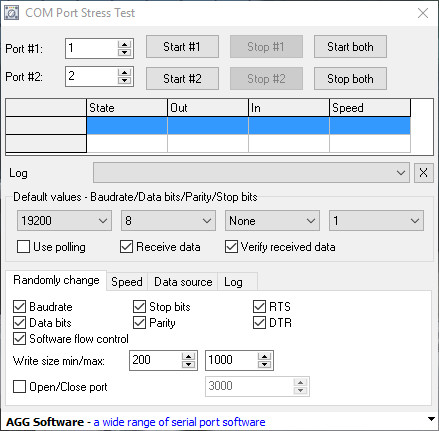The height and width of the screenshot is (431, 439).
Task: Switch to the Speed tab
Action: tap(127, 282)
